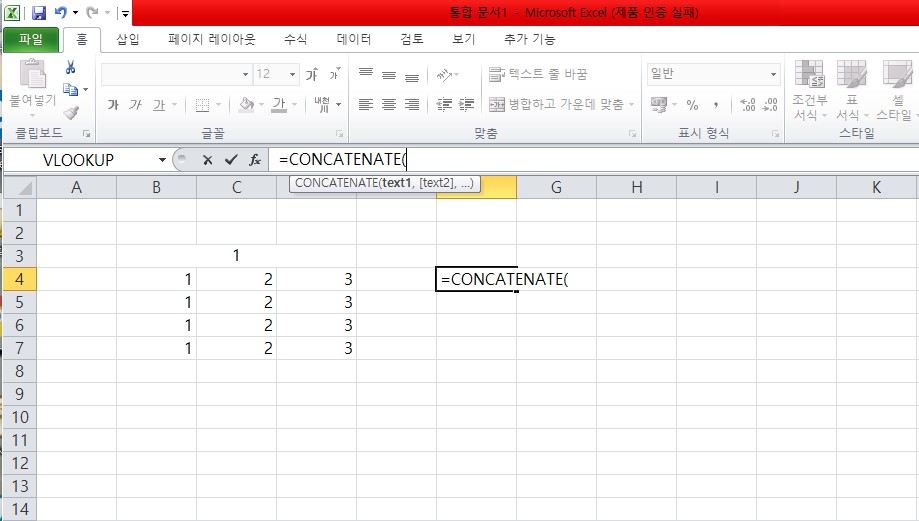This screenshot has height=521, width=919.
Task: Click 표 서식 format as table button
Action: (x=852, y=90)
